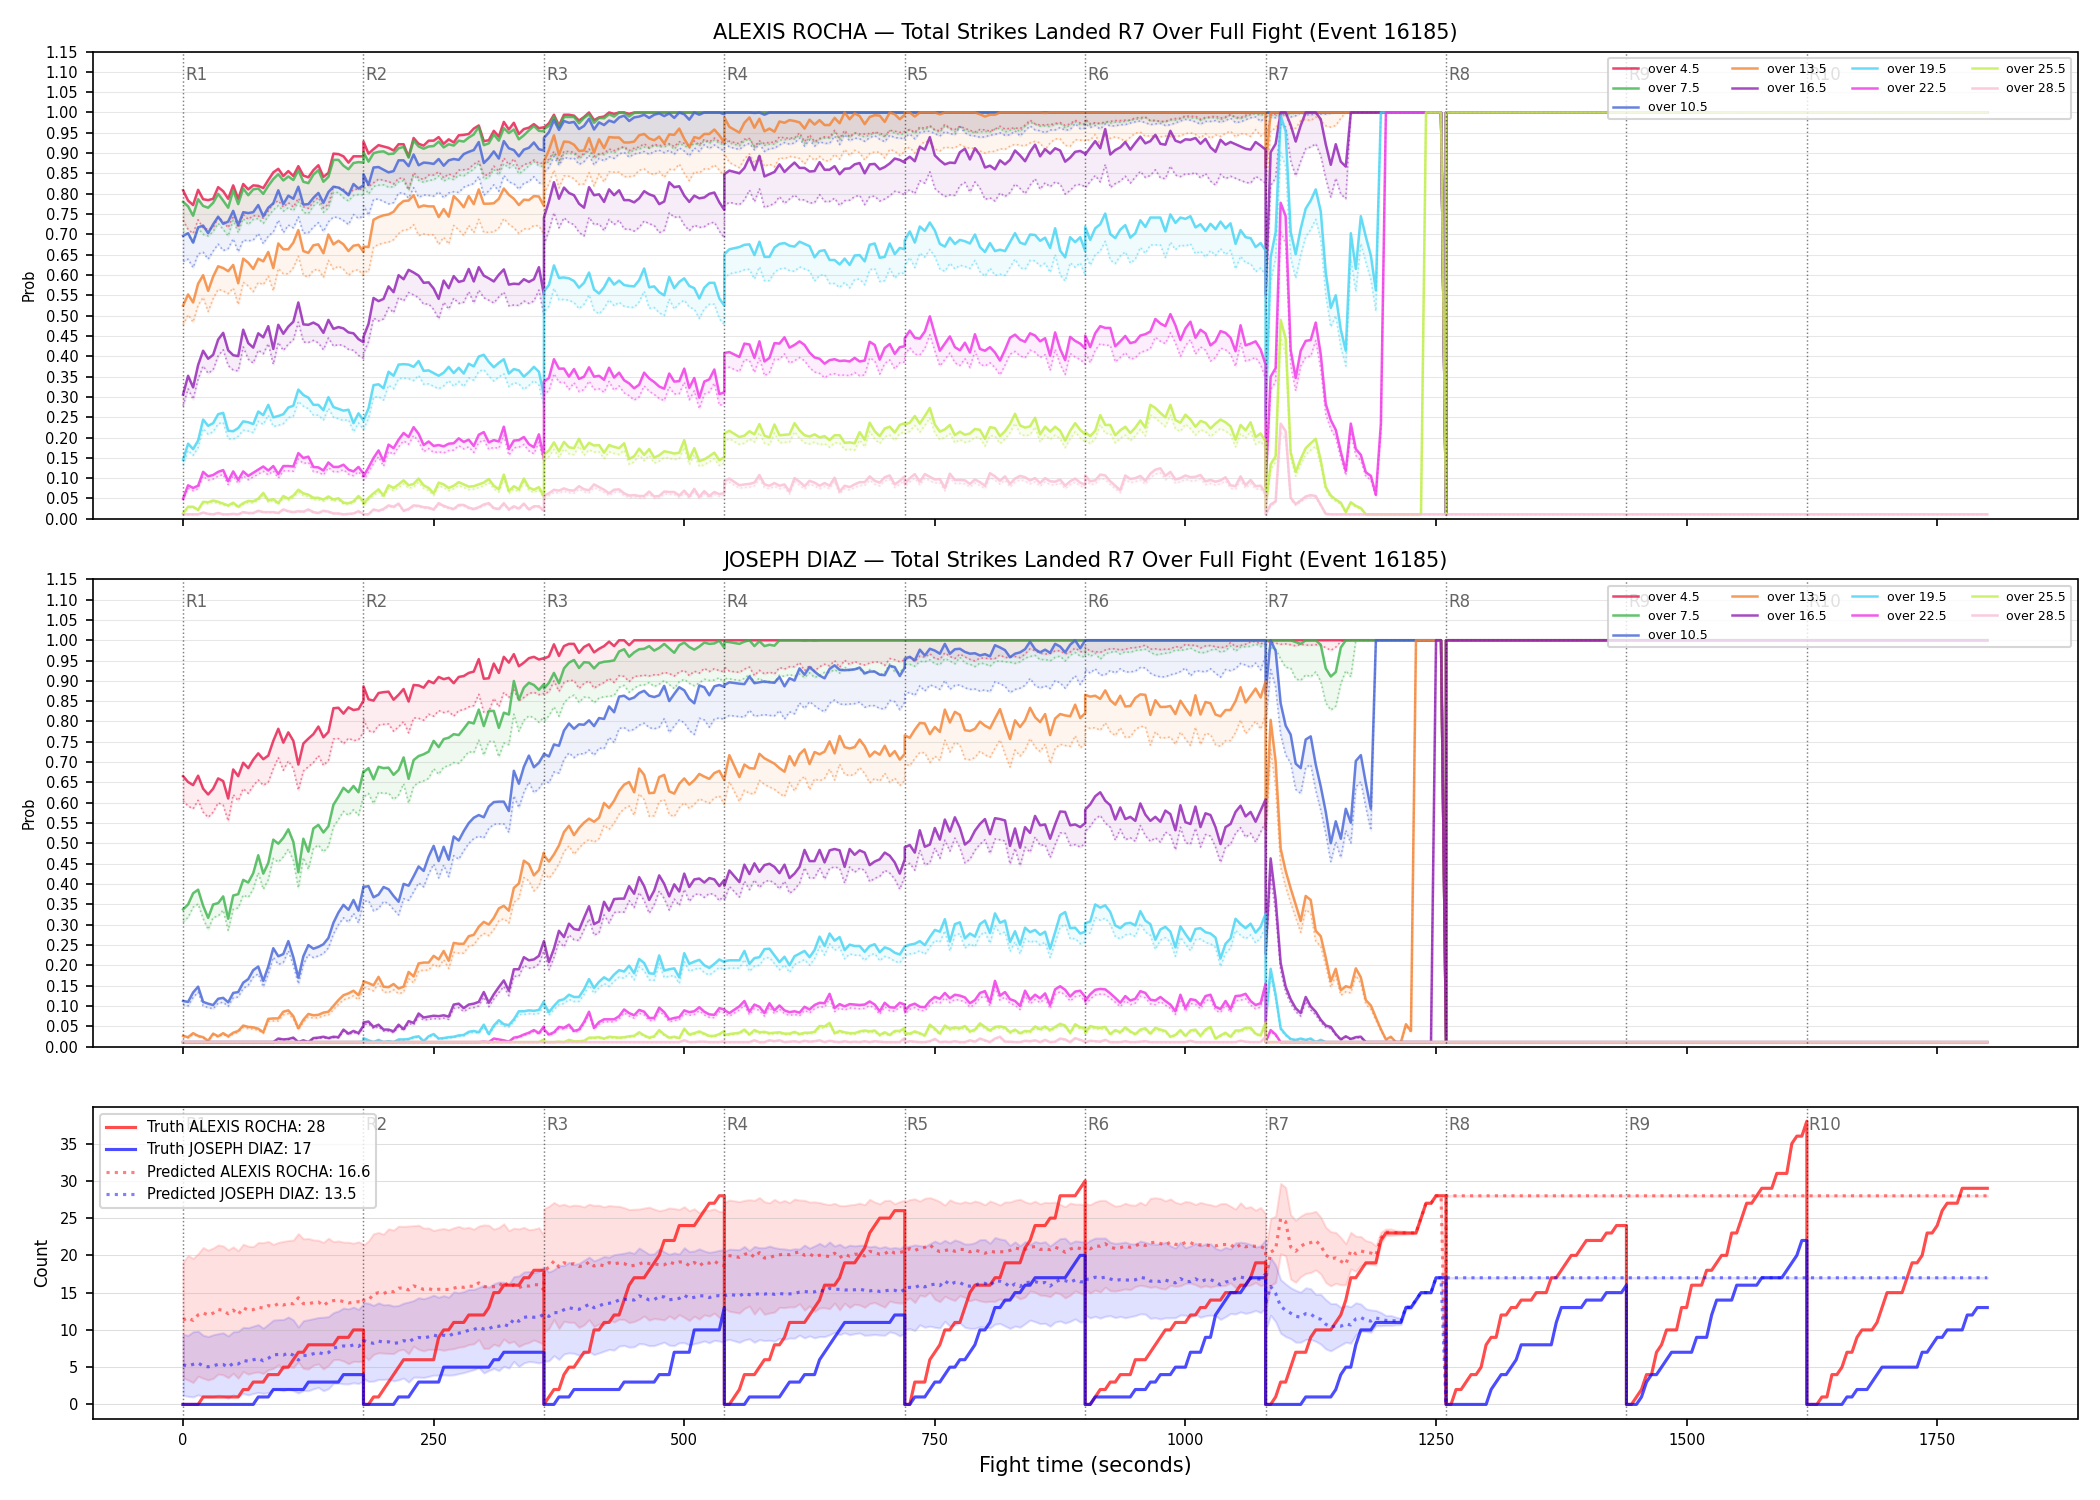2100x1500 pixels.
Task: Select the R6 round marker in the DIAZ chart
Action: click(1098, 601)
